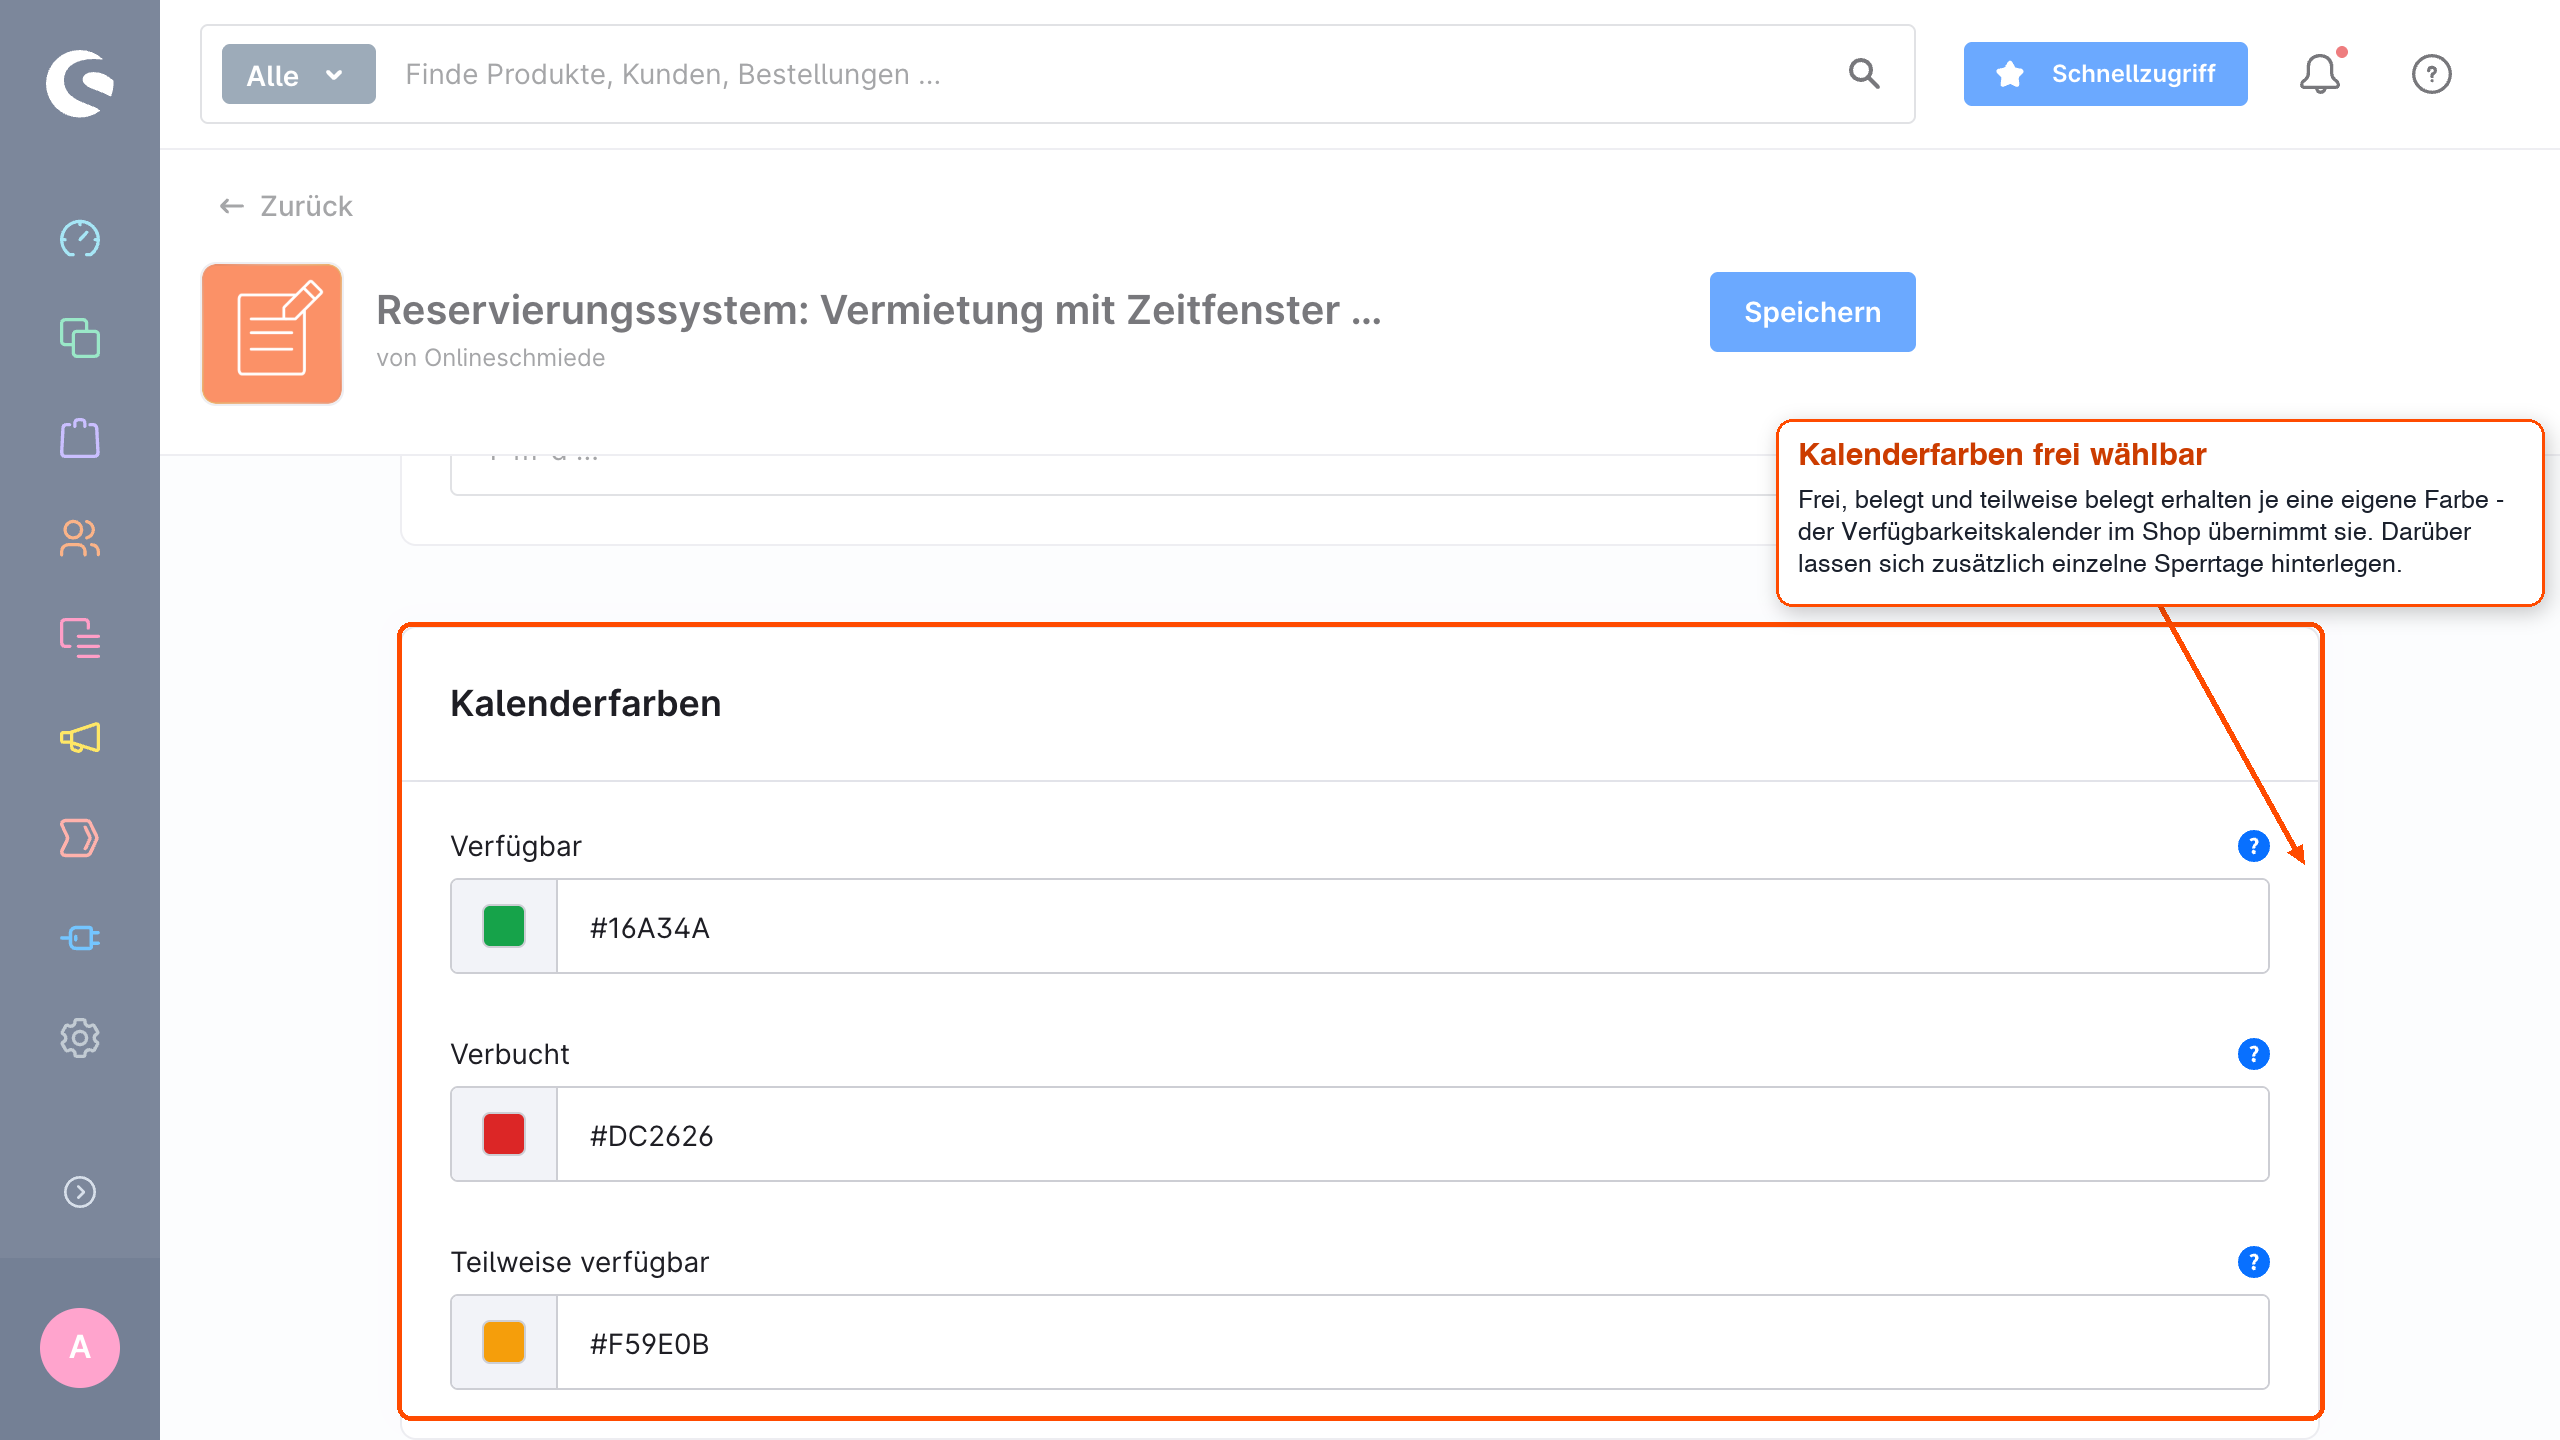
Task: Open the help question mark in header
Action: point(2431,74)
